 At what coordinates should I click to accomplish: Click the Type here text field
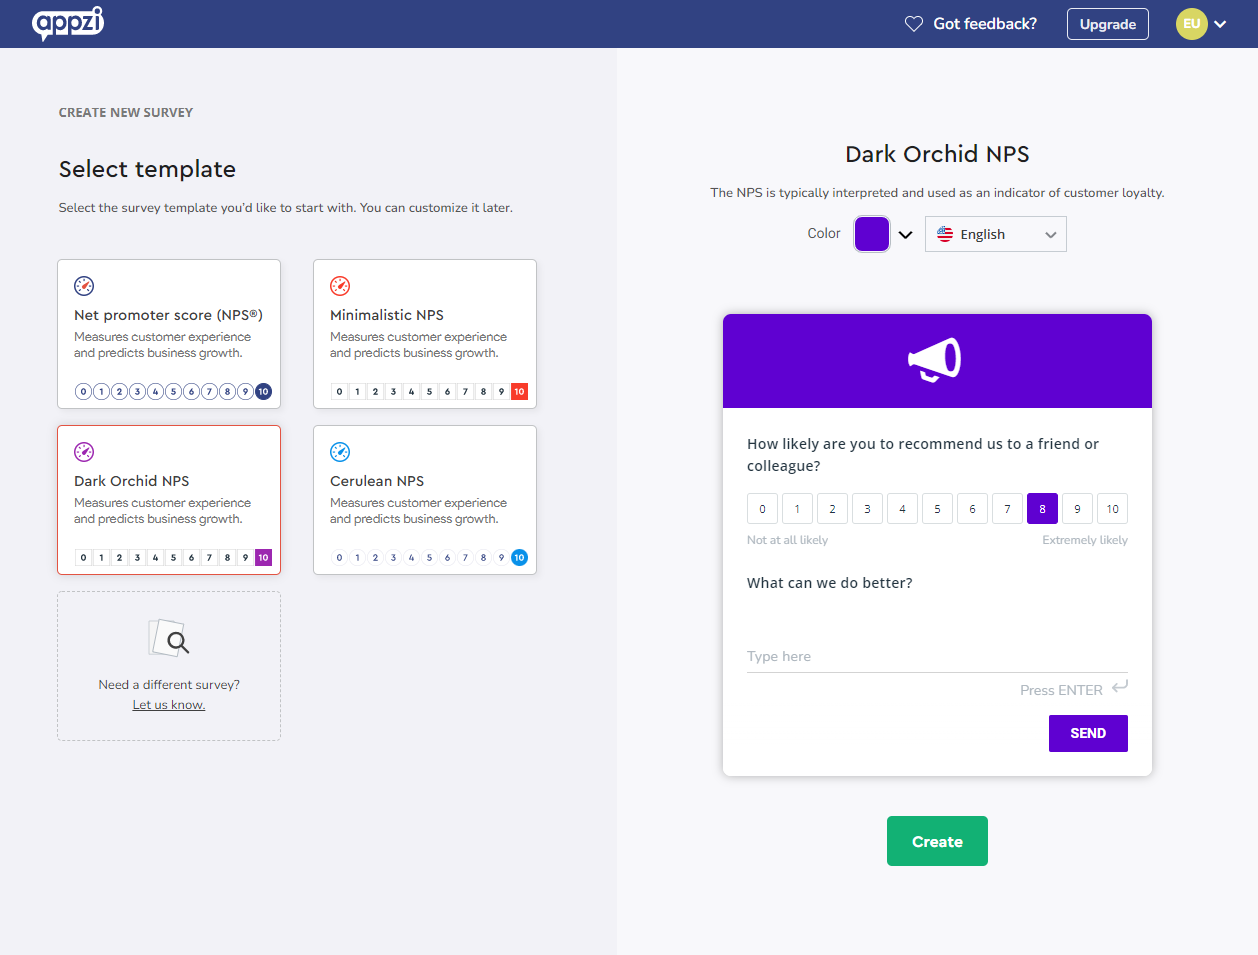[x=937, y=656]
